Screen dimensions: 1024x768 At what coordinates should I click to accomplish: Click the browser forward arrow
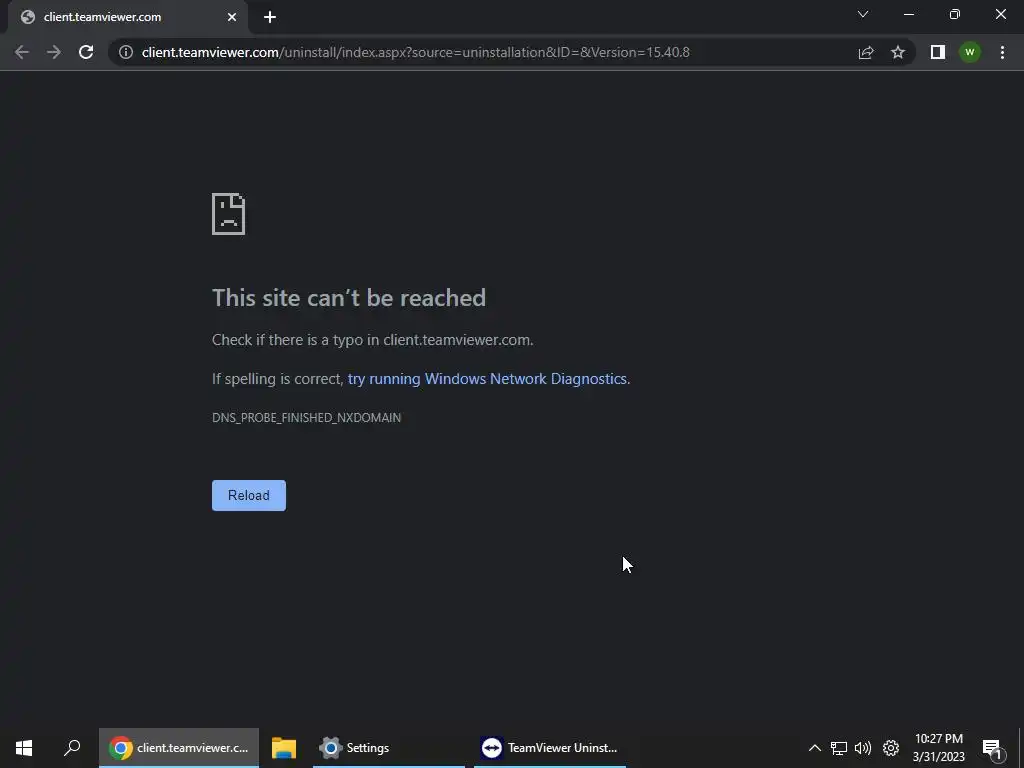tap(54, 52)
